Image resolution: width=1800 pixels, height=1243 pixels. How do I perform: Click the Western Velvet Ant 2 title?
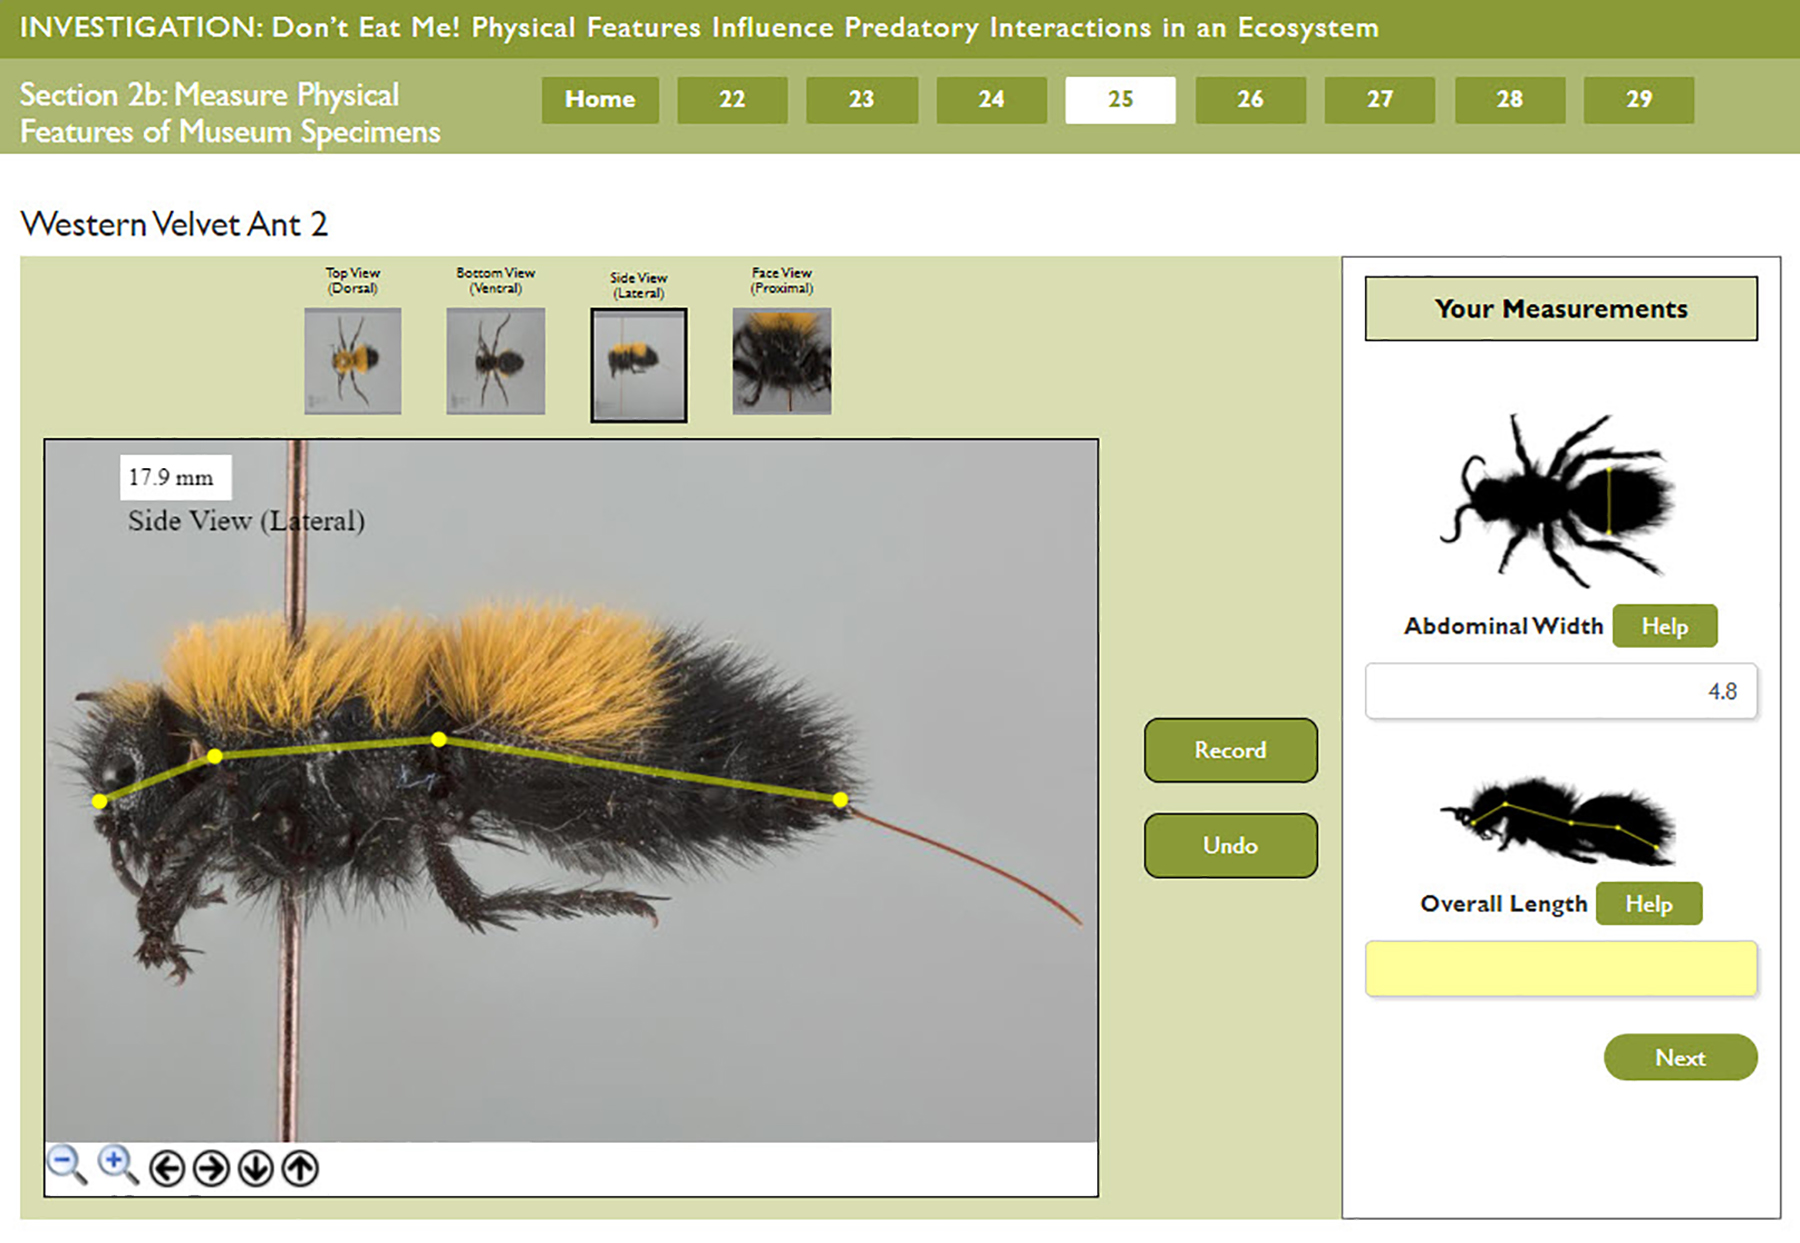(174, 224)
